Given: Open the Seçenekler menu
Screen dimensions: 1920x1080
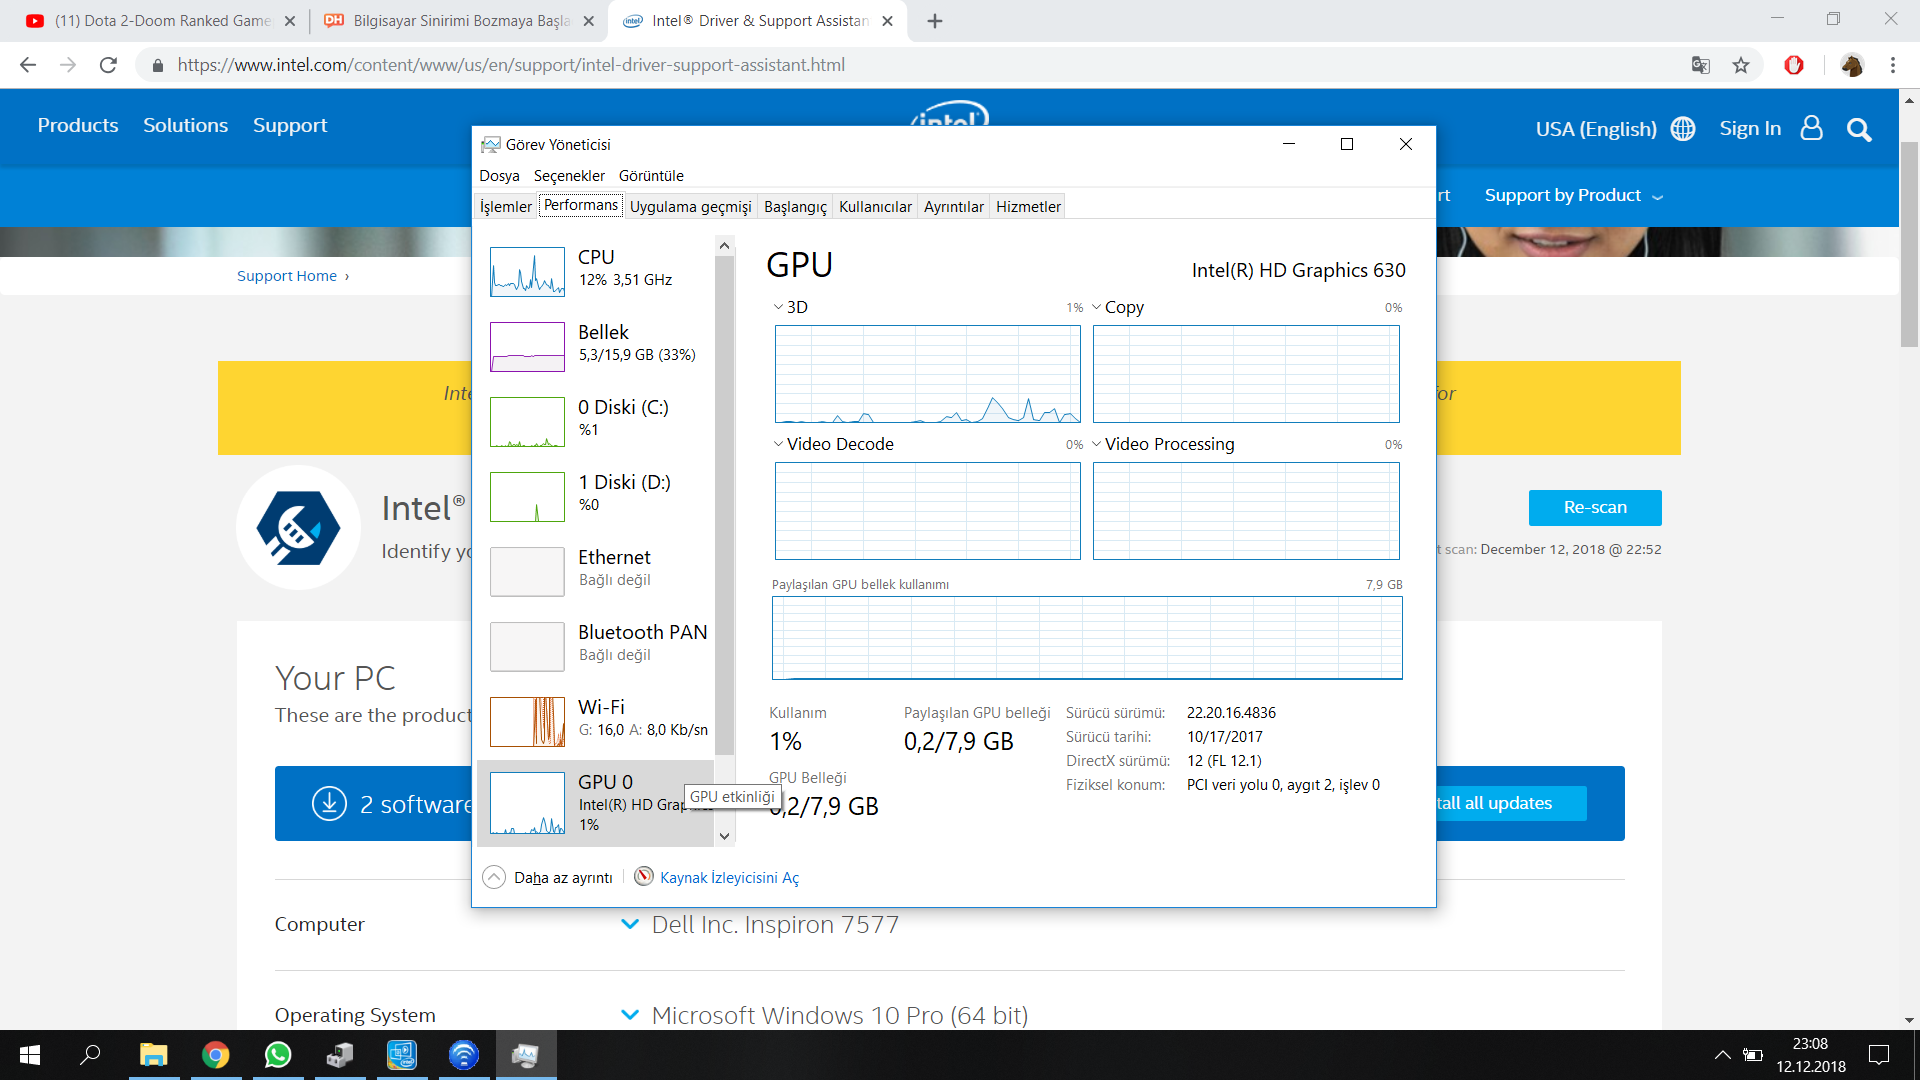Looking at the screenshot, I should pyautogui.click(x=569, y=175).
